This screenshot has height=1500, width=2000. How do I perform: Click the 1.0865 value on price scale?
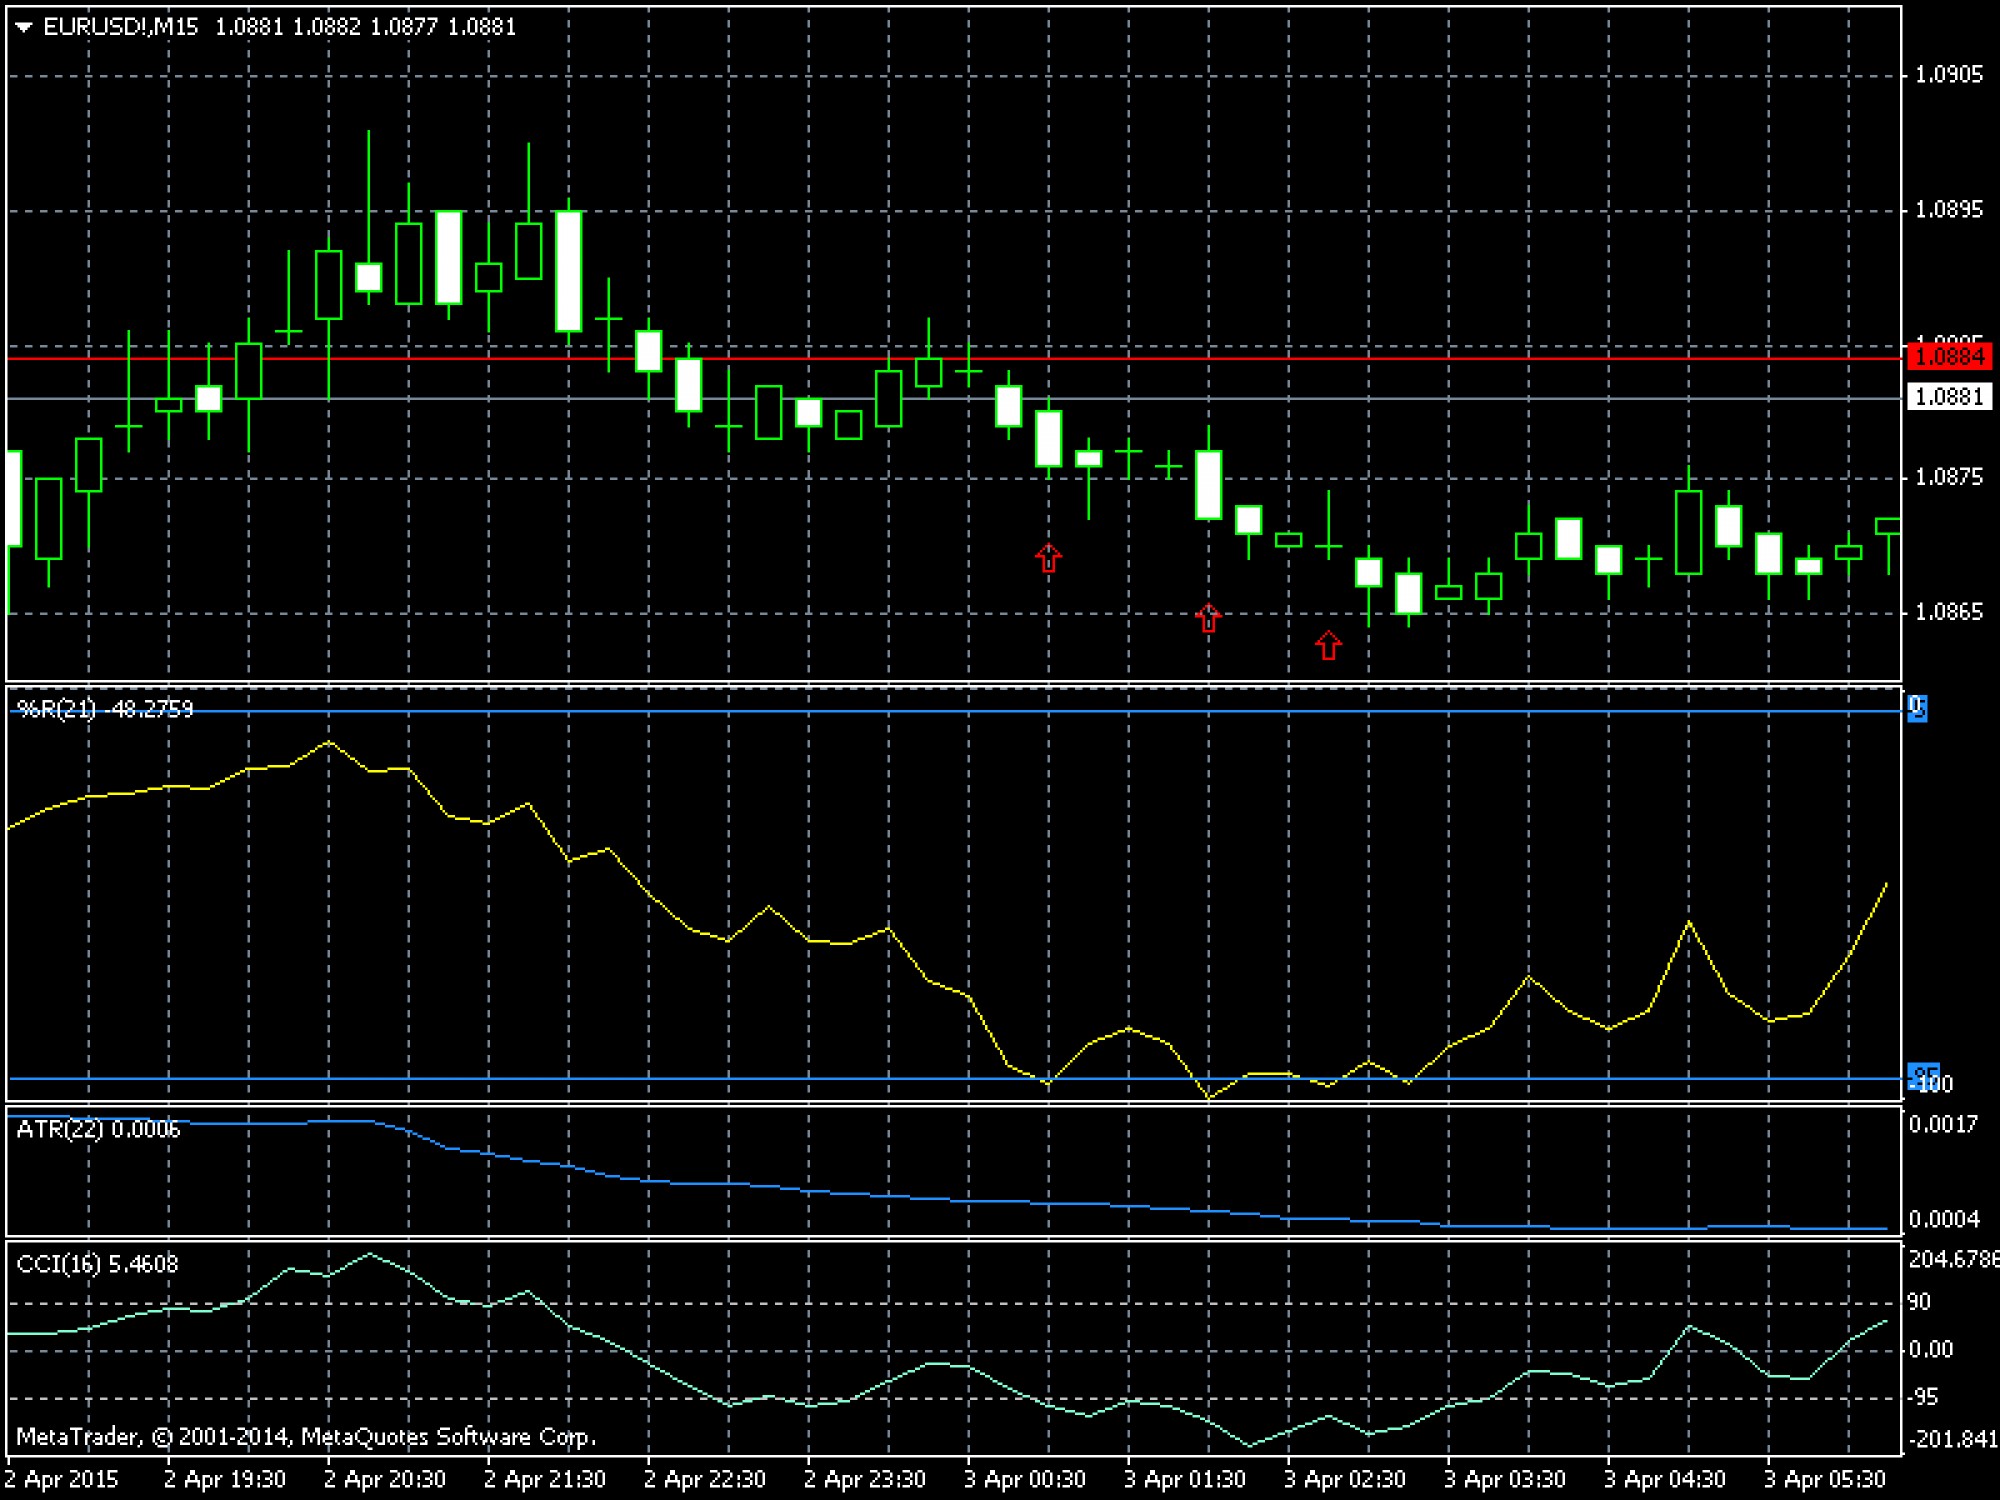(x=1948, y=612)
